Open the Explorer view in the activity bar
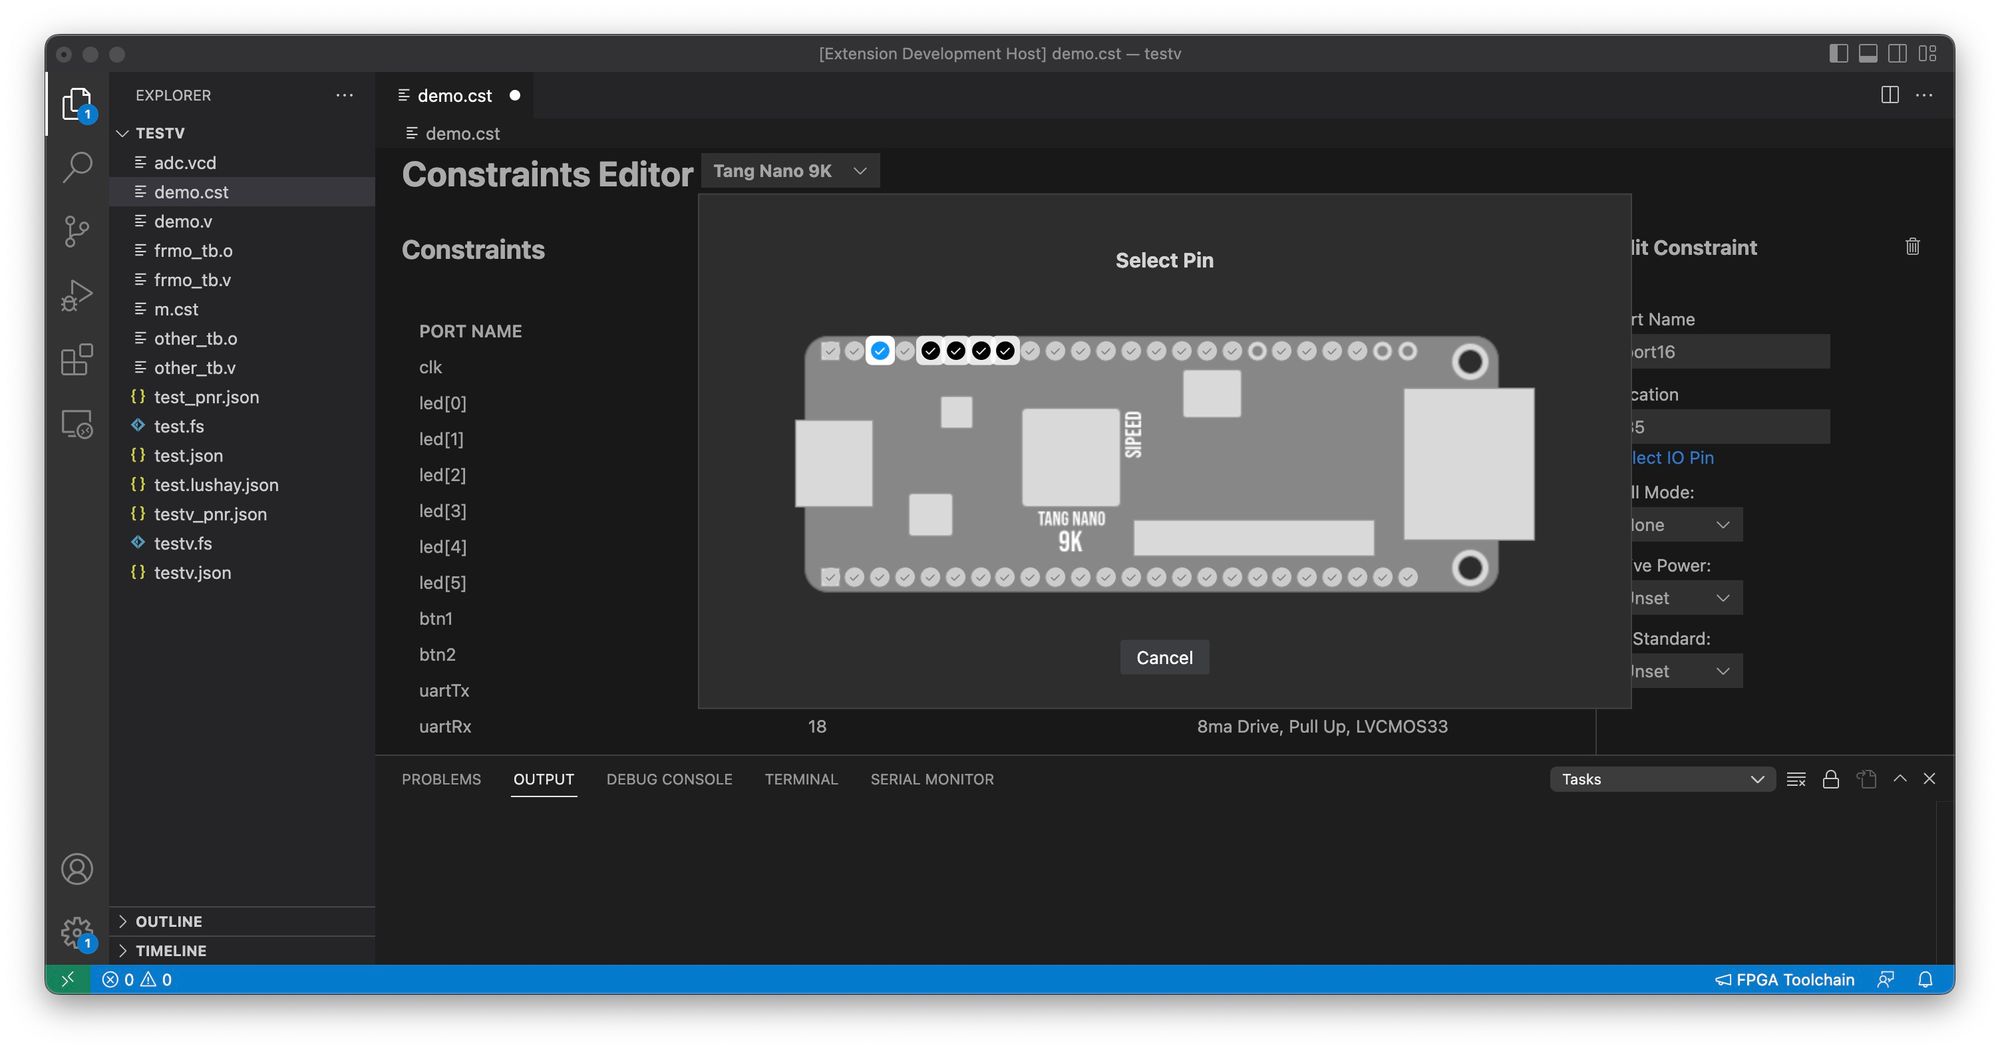The height and width of the screenshot is (1050, 2000). point(77,104)
